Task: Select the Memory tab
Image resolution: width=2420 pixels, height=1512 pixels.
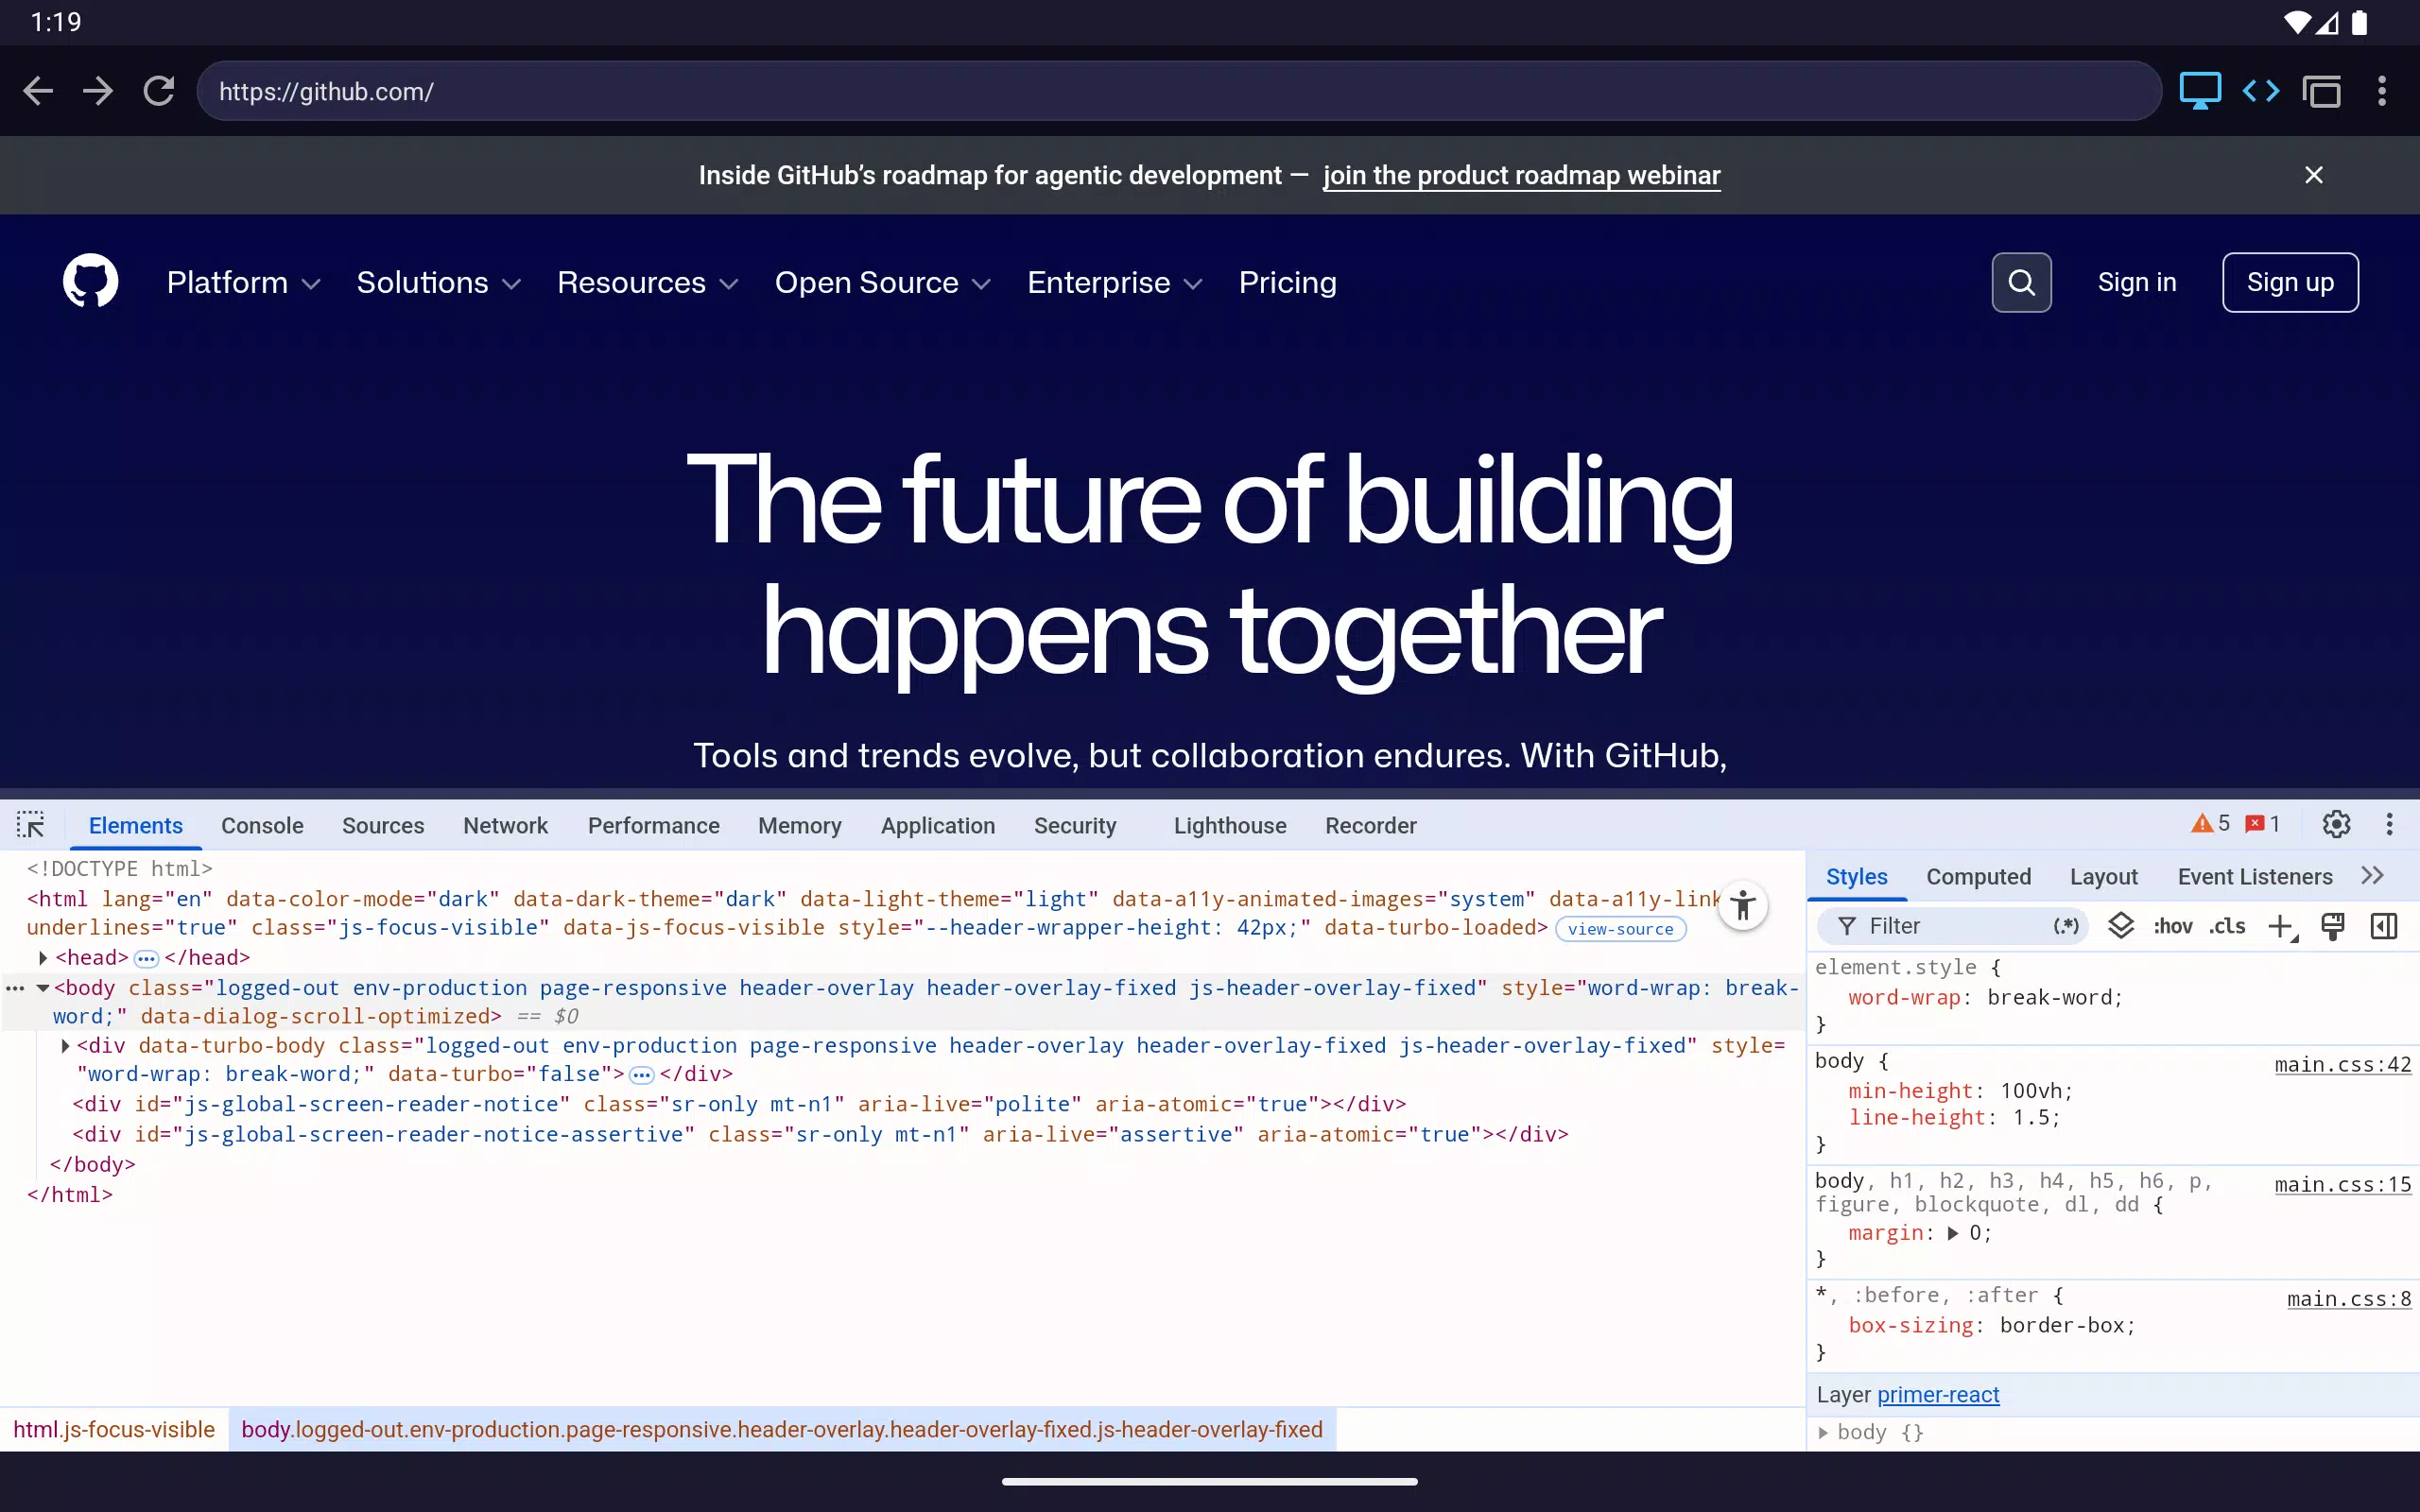Action: coord(800,825)
